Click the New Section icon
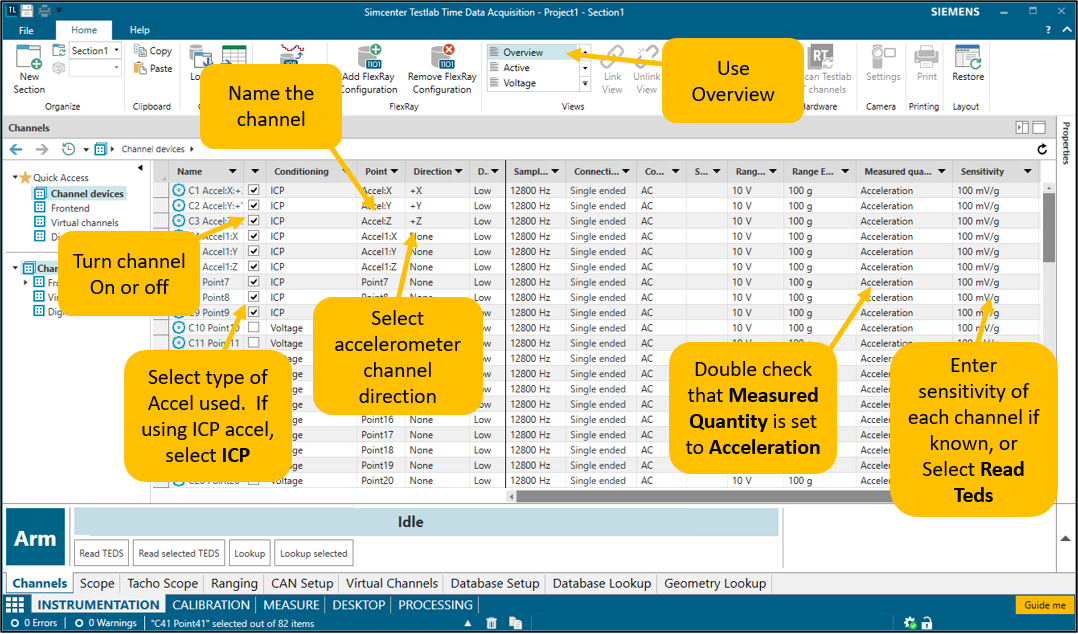This screenshot has width=1078, height=634. click(x=29, y=58)
